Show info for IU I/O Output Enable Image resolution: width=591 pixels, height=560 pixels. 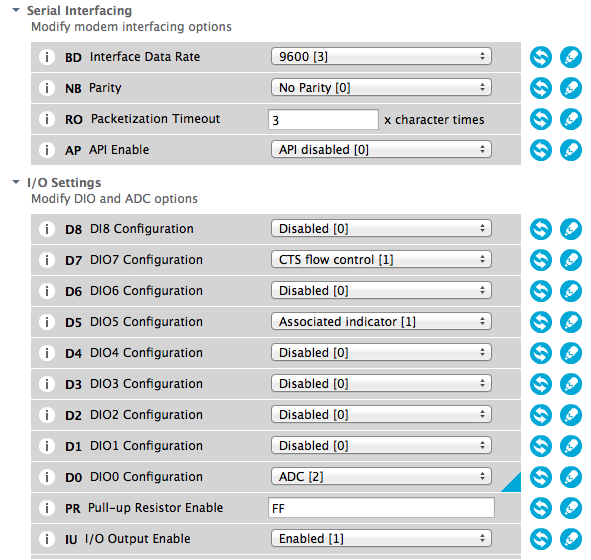(x=47, y=539)
